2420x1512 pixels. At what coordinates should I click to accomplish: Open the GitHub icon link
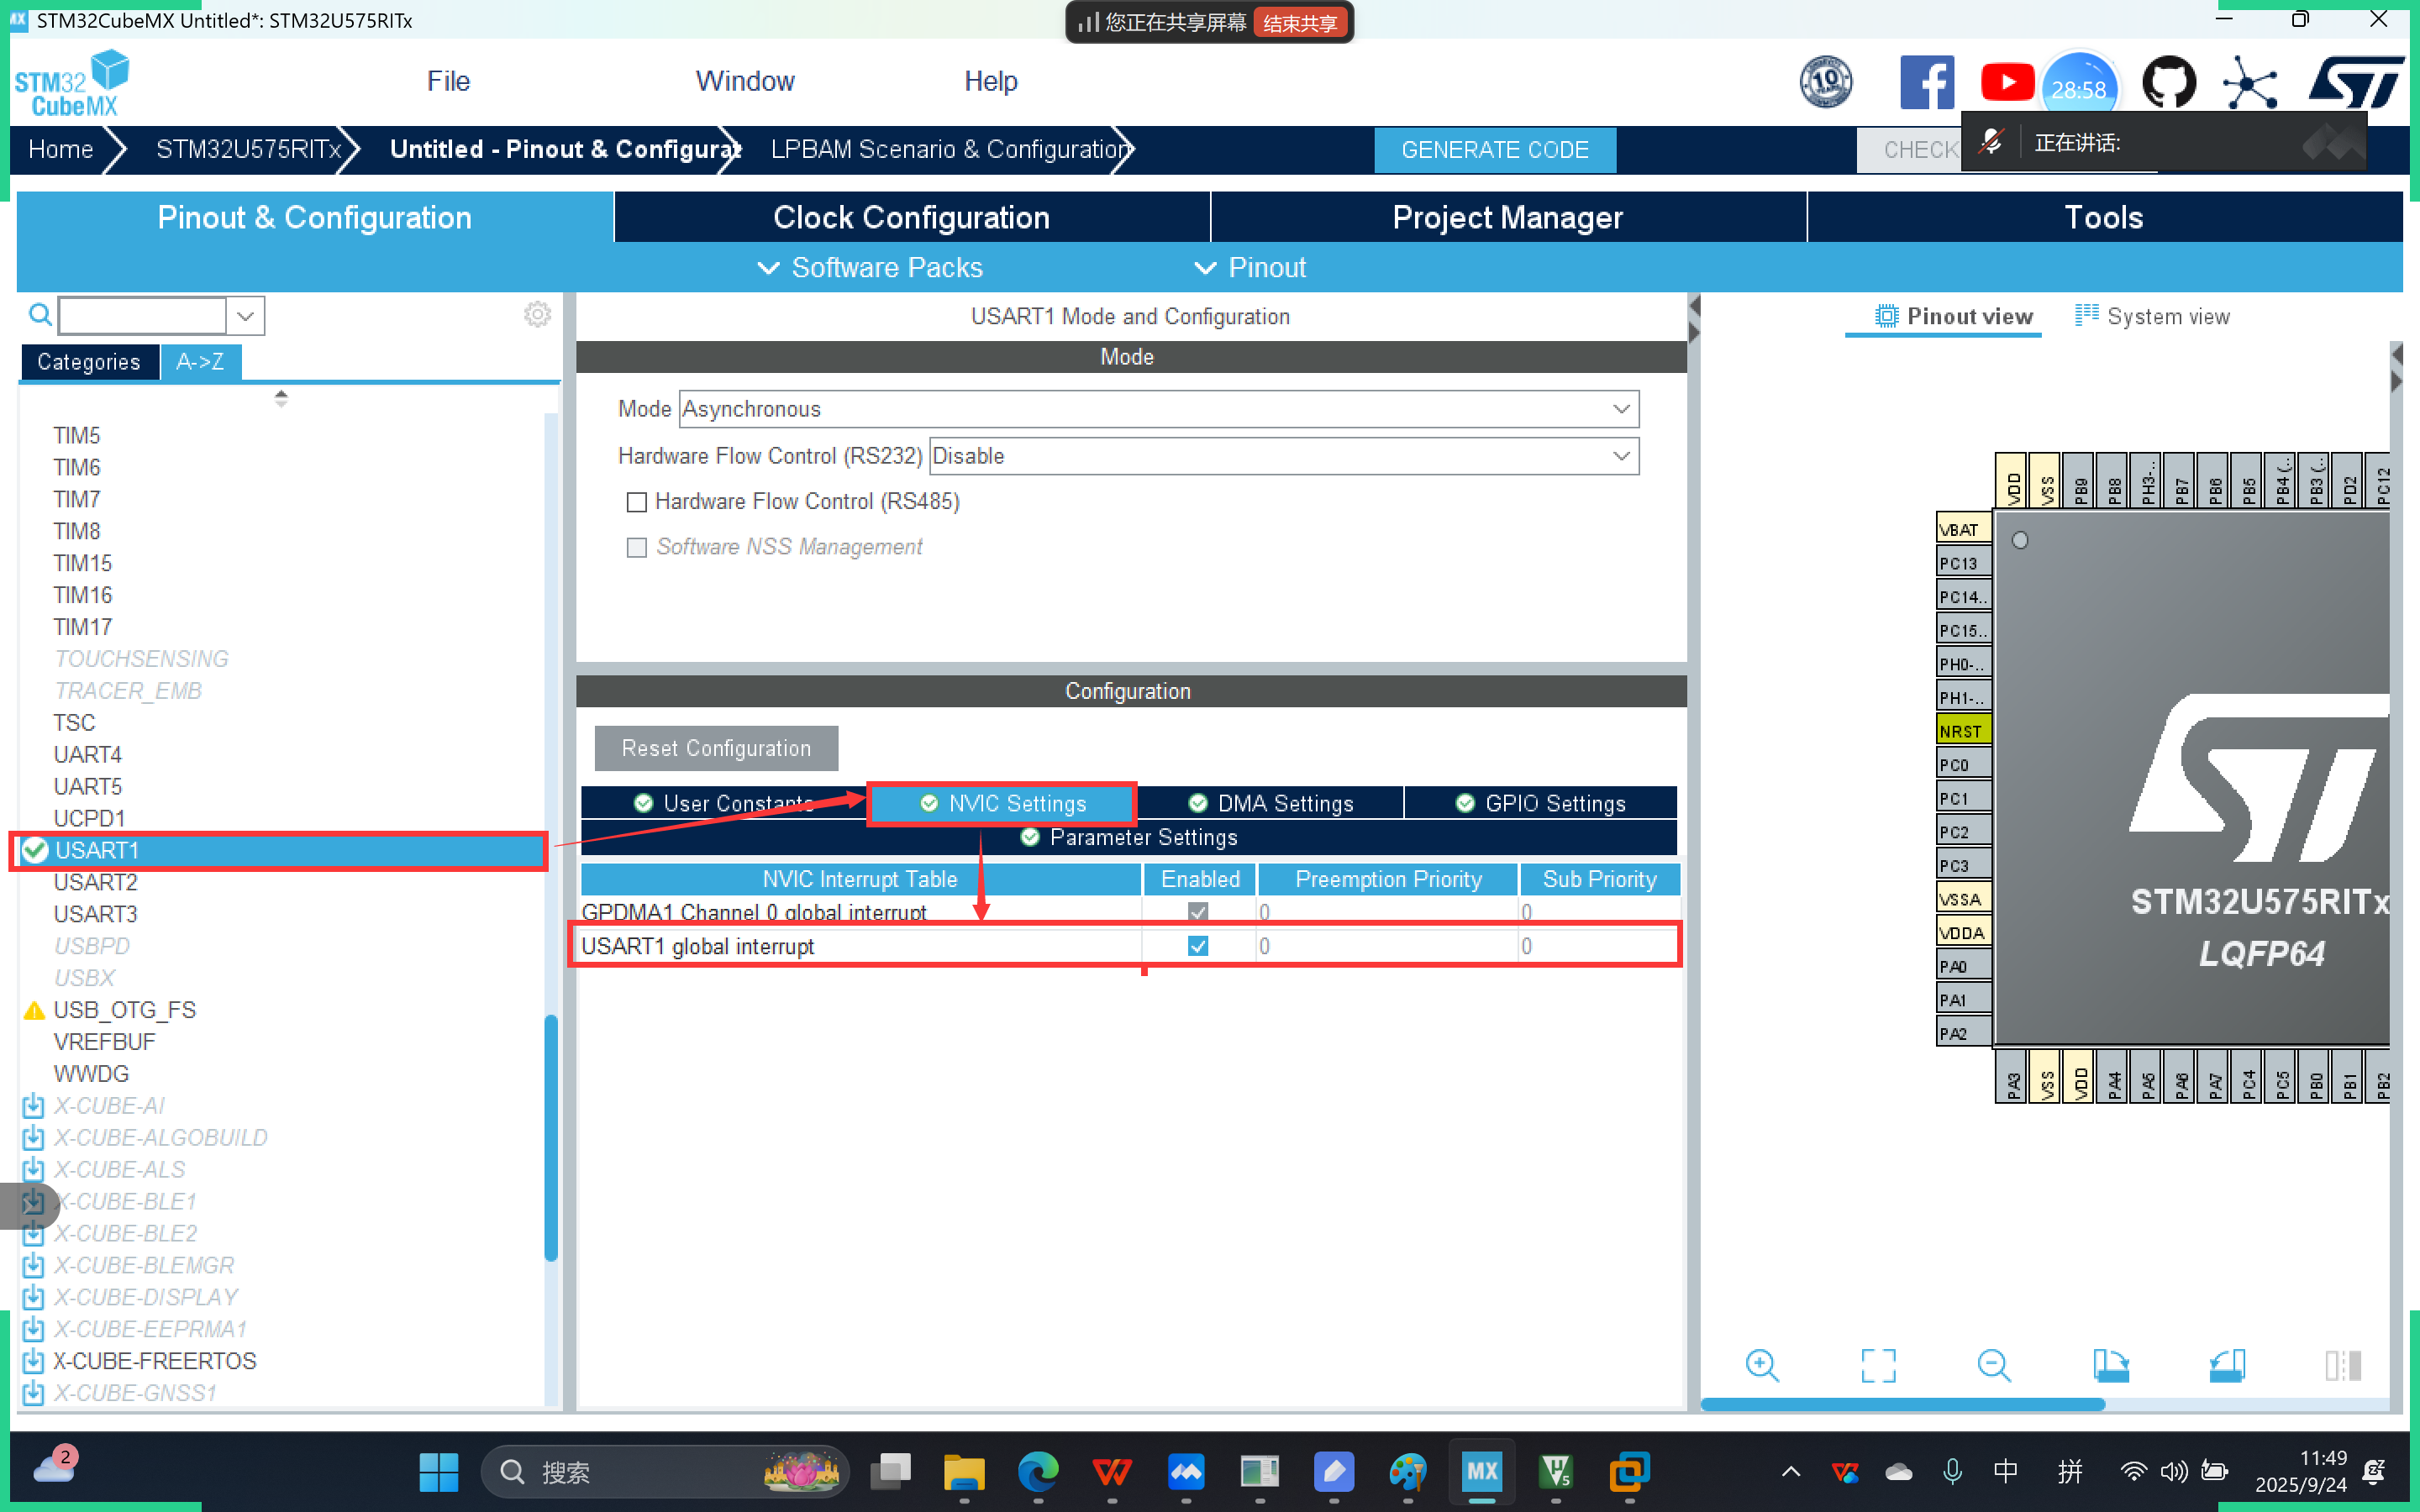tap(2168, 82)
